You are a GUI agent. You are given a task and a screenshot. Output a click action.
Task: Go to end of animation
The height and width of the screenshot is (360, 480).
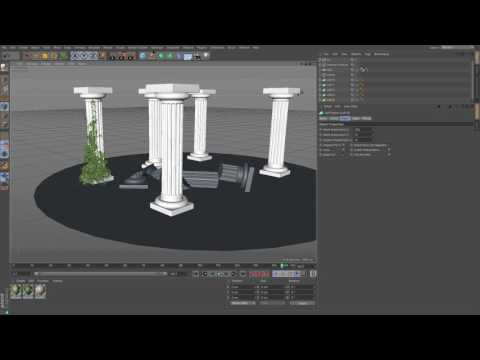tap(243, 274)
